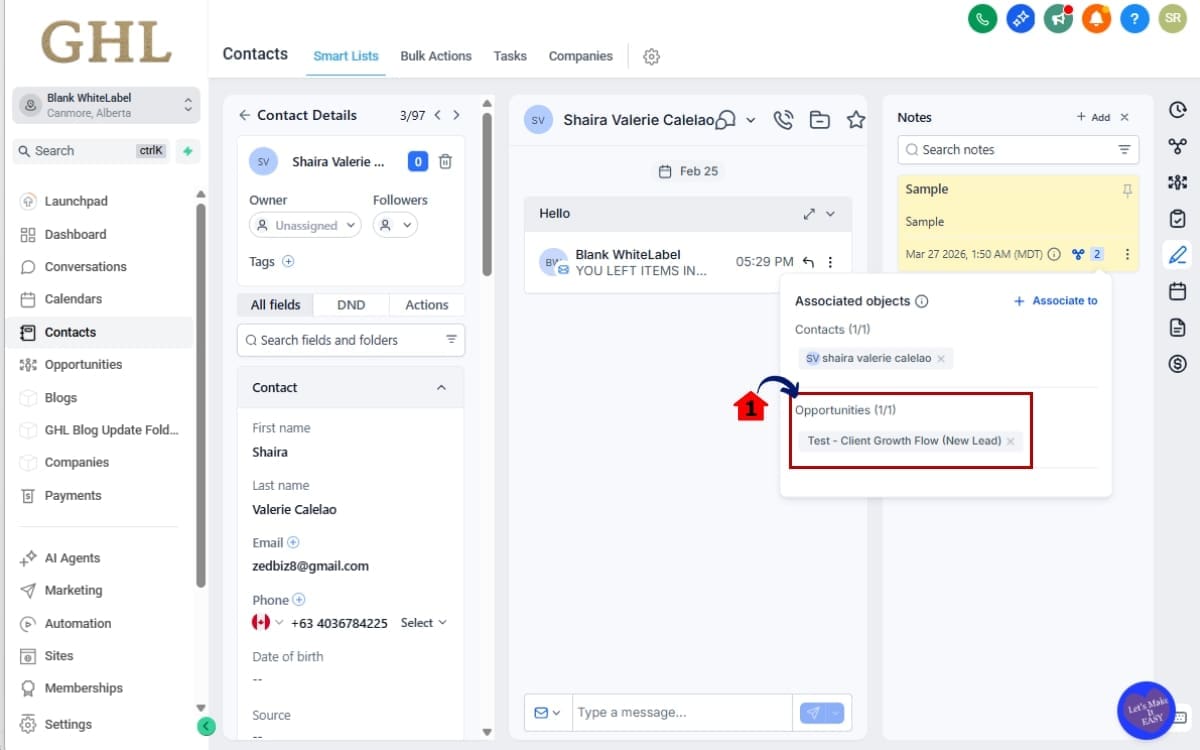Switch to the DND tab
Viewport: 1200px width, 750px height.
click(x=351, y=305)
